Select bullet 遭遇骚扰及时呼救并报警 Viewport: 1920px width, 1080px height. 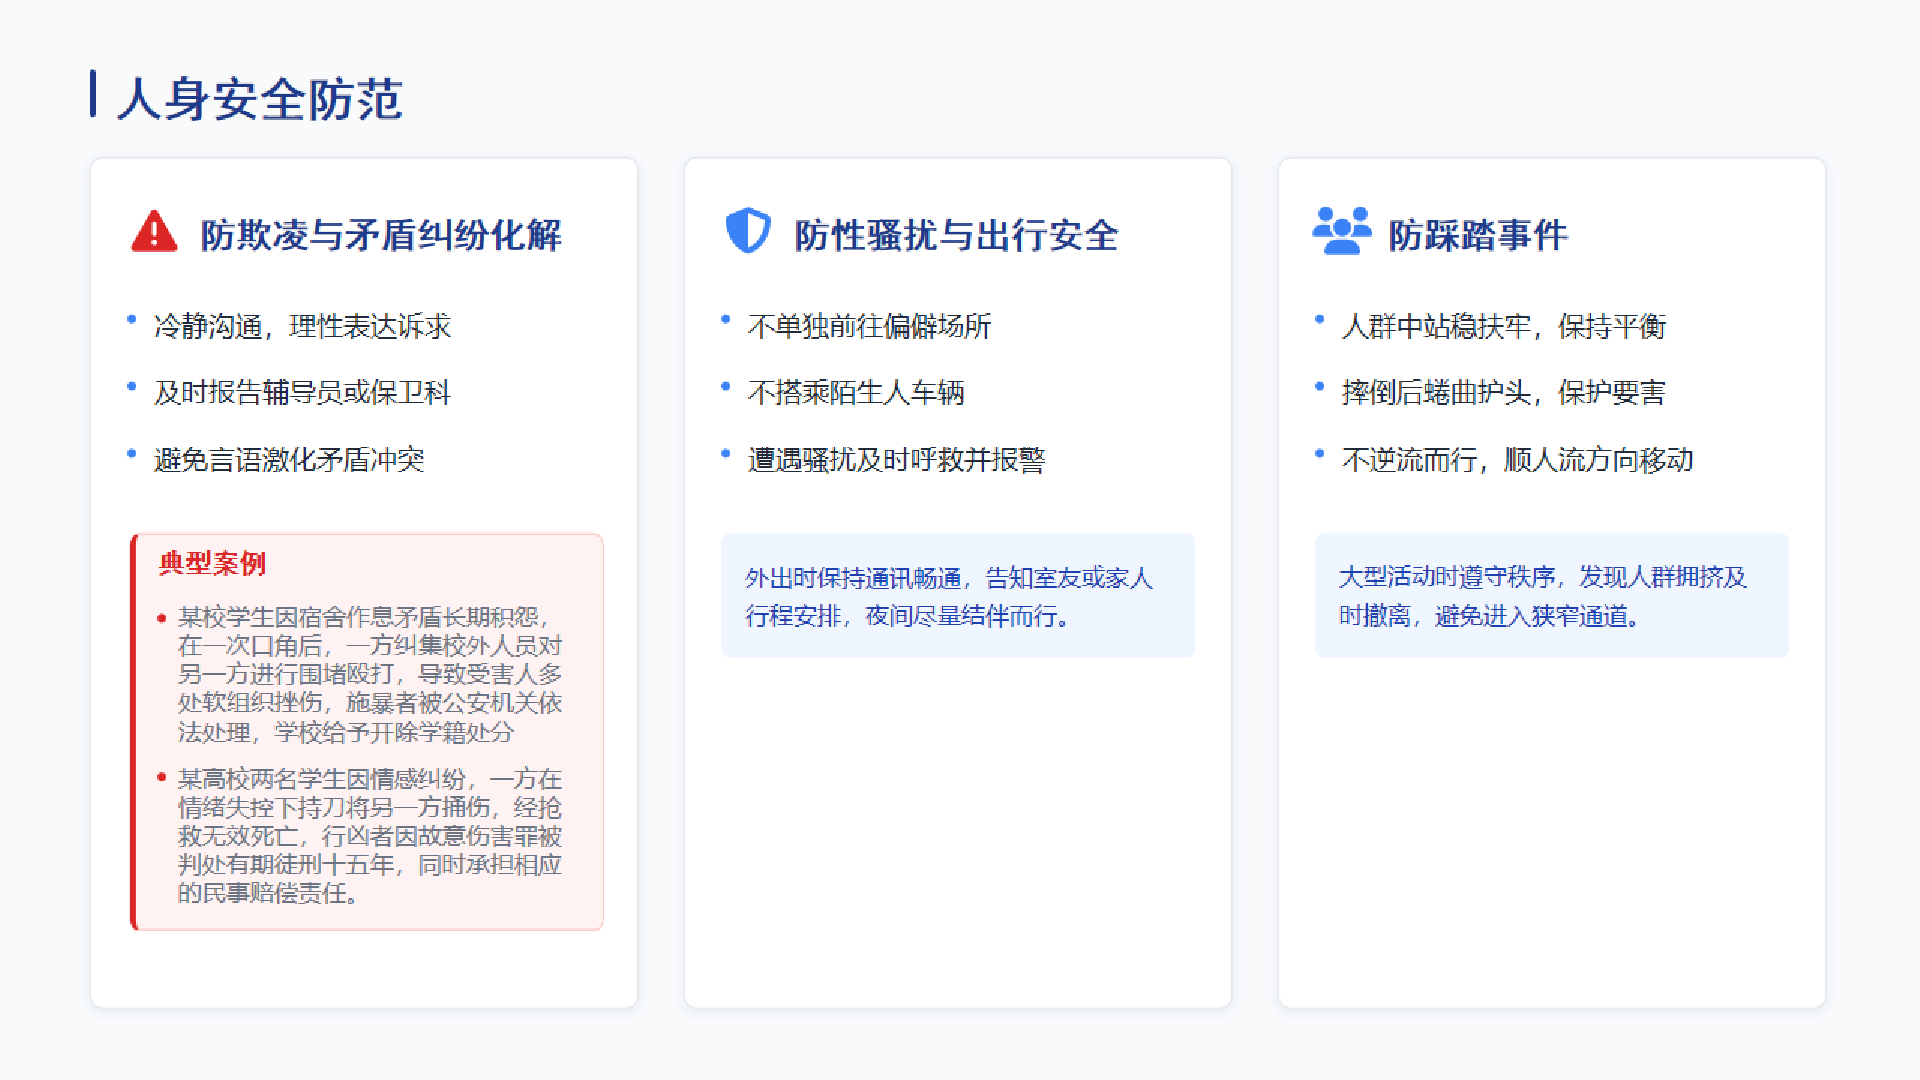[896, 459]
